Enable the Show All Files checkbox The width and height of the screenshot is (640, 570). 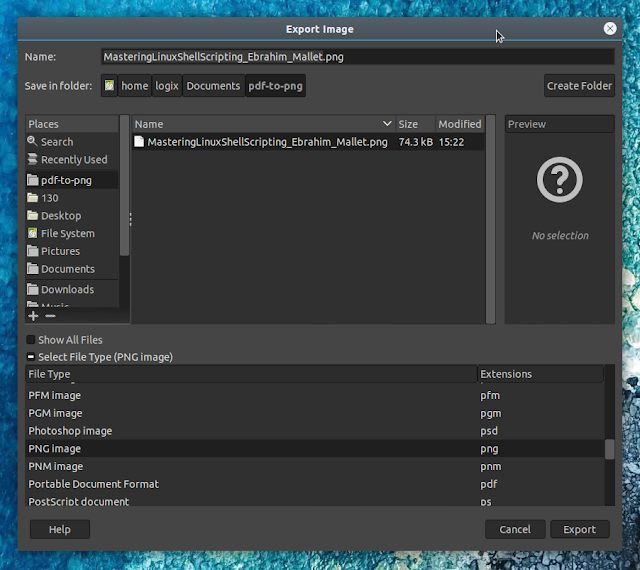coord(31,340)
